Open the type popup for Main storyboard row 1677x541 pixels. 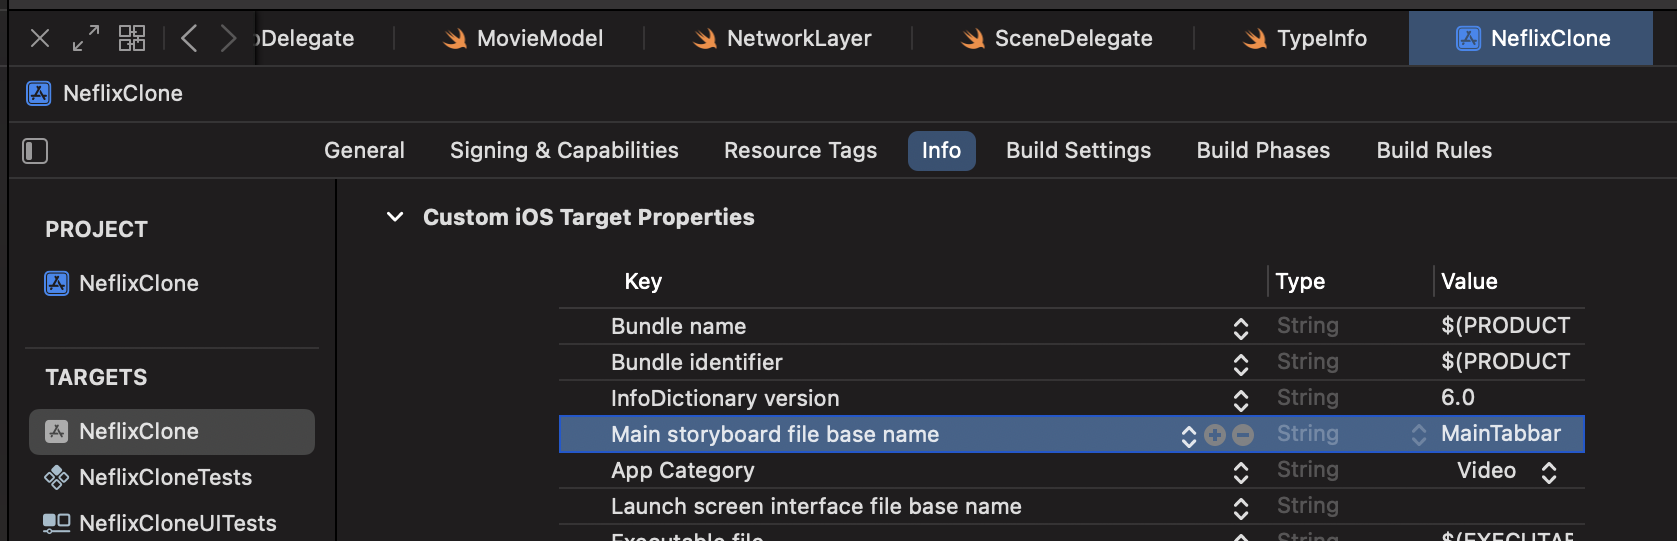tap(1419, 434)
